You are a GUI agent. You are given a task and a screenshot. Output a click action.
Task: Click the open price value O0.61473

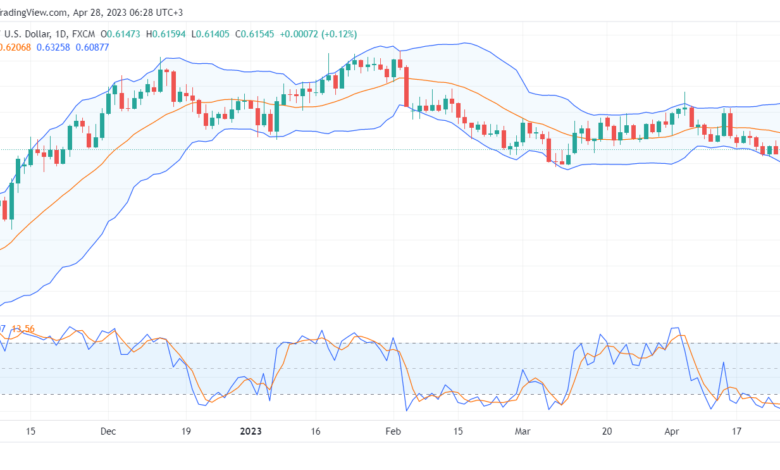(120, 34)
